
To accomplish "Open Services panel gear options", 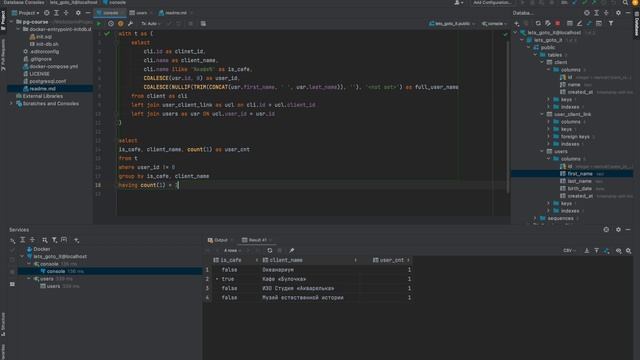I will (x=618, y=230).
